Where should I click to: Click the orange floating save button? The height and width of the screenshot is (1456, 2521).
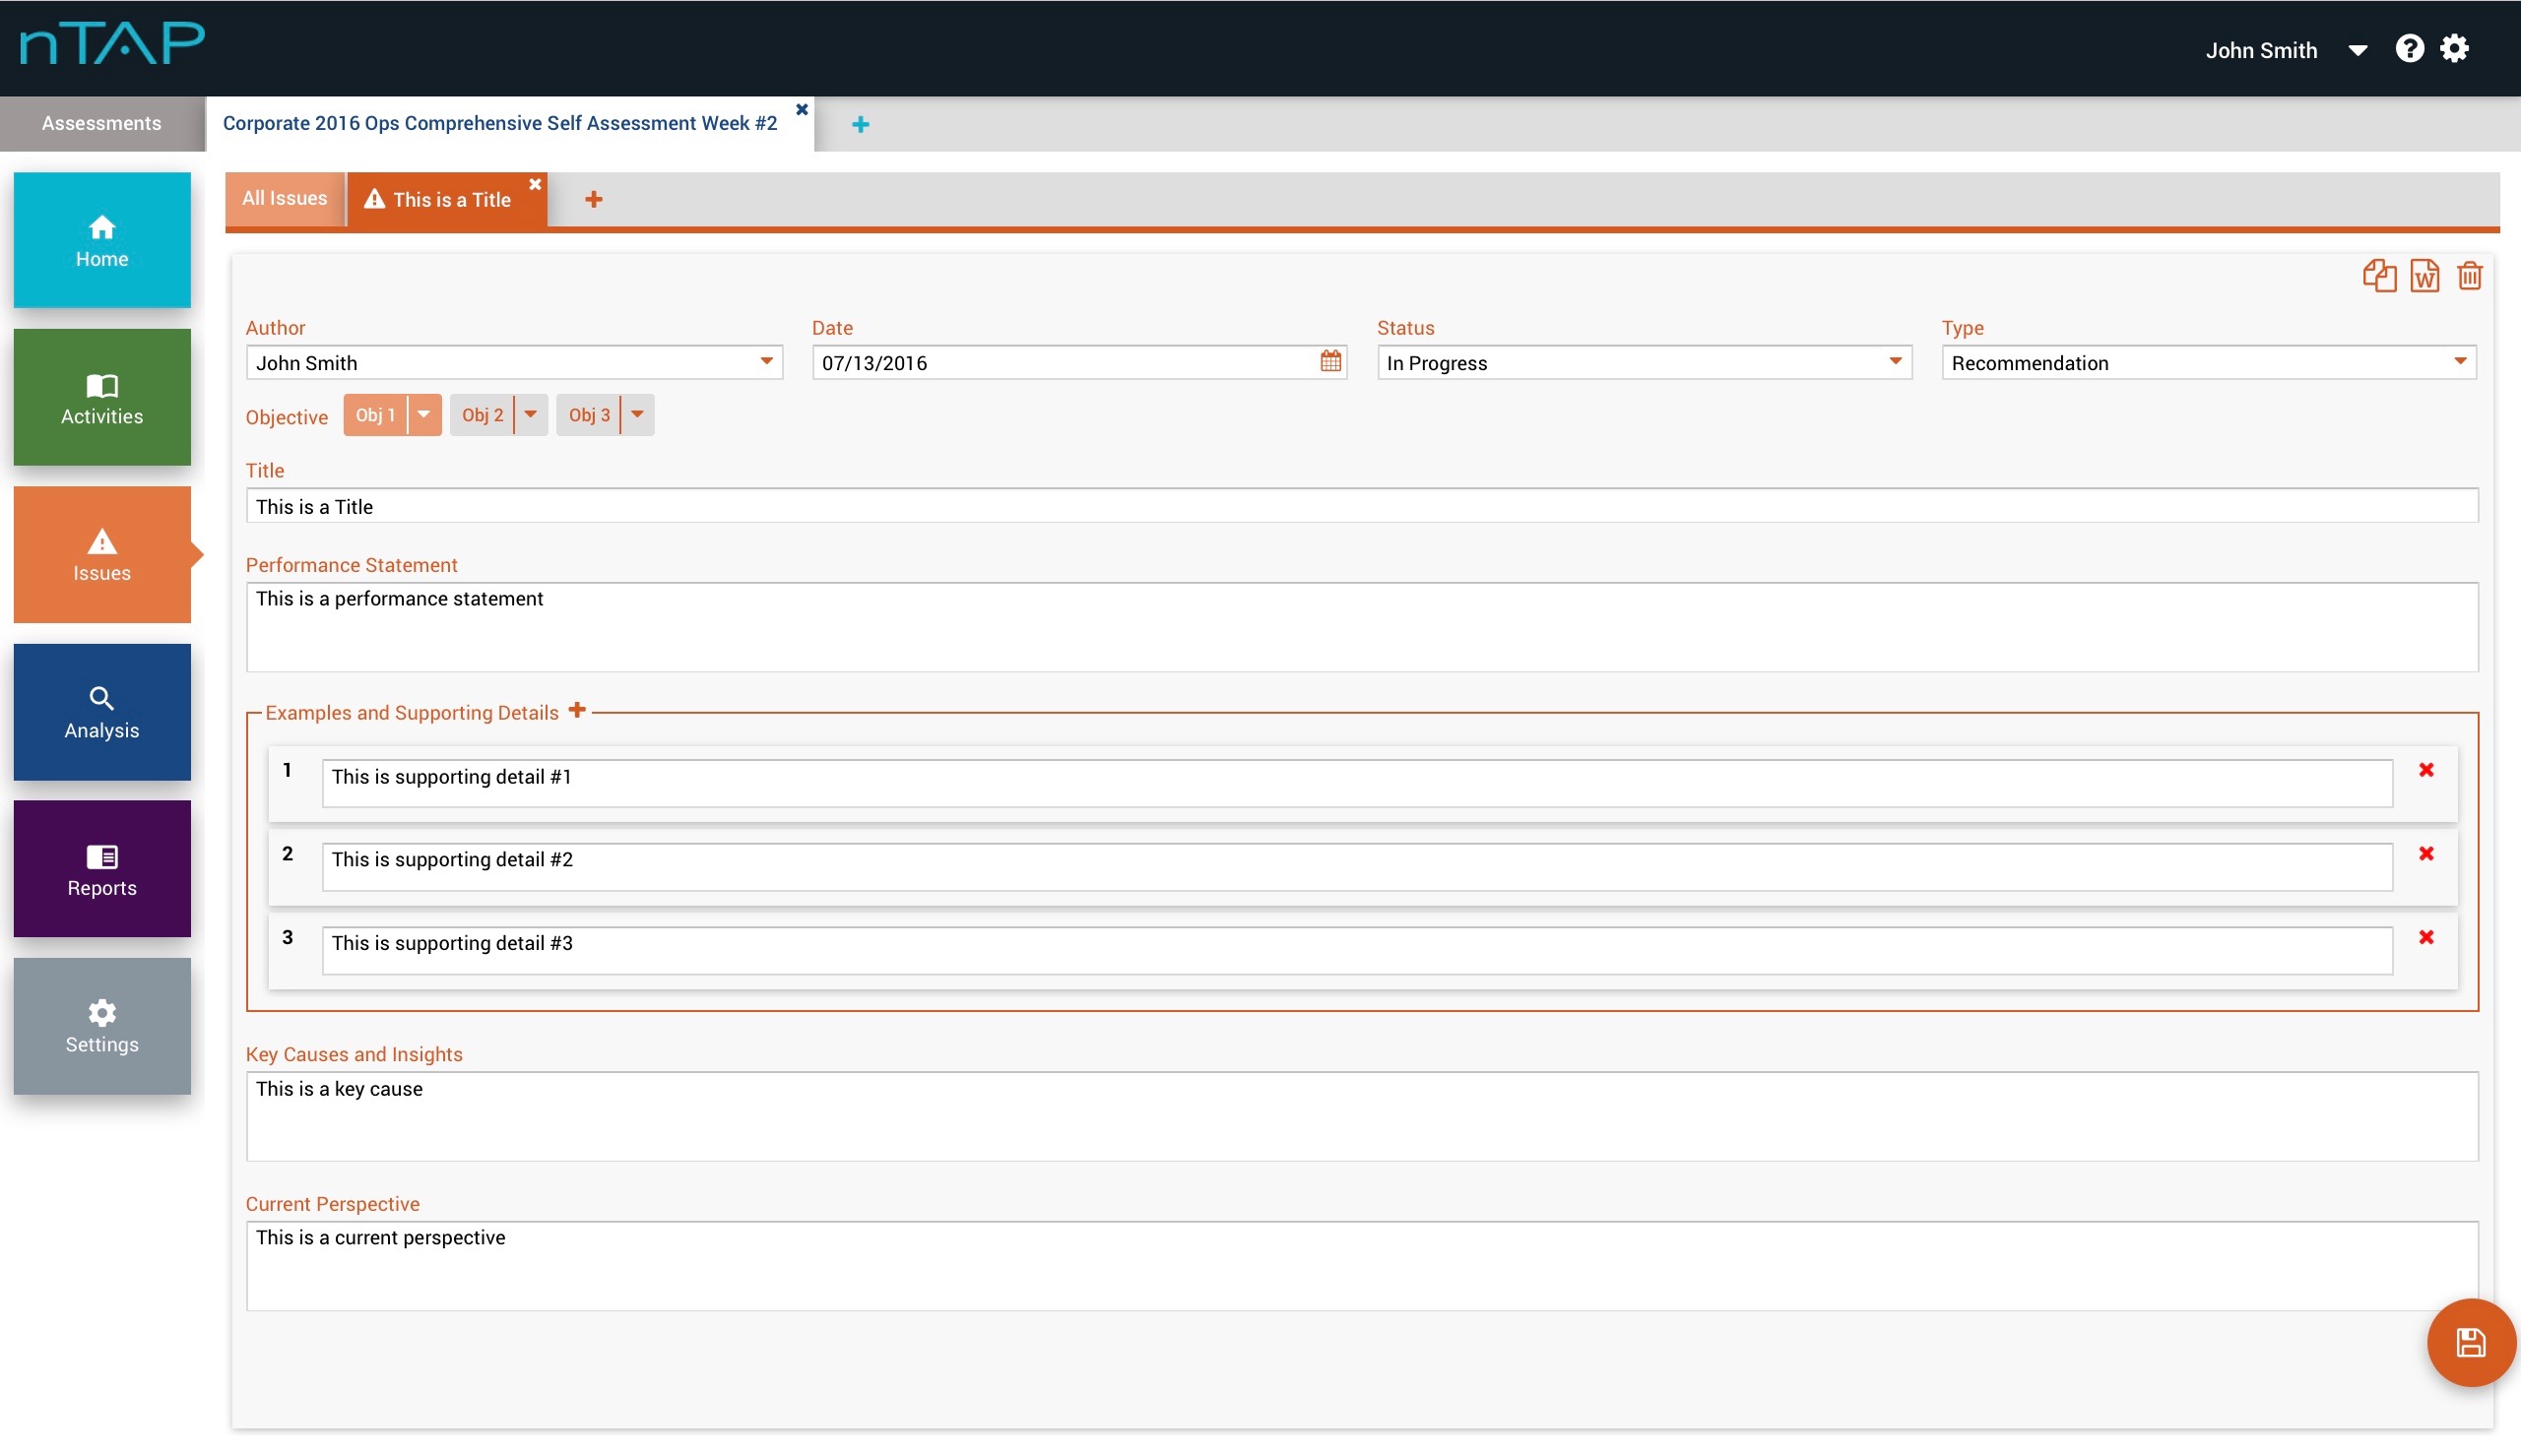(2470, 1342)
